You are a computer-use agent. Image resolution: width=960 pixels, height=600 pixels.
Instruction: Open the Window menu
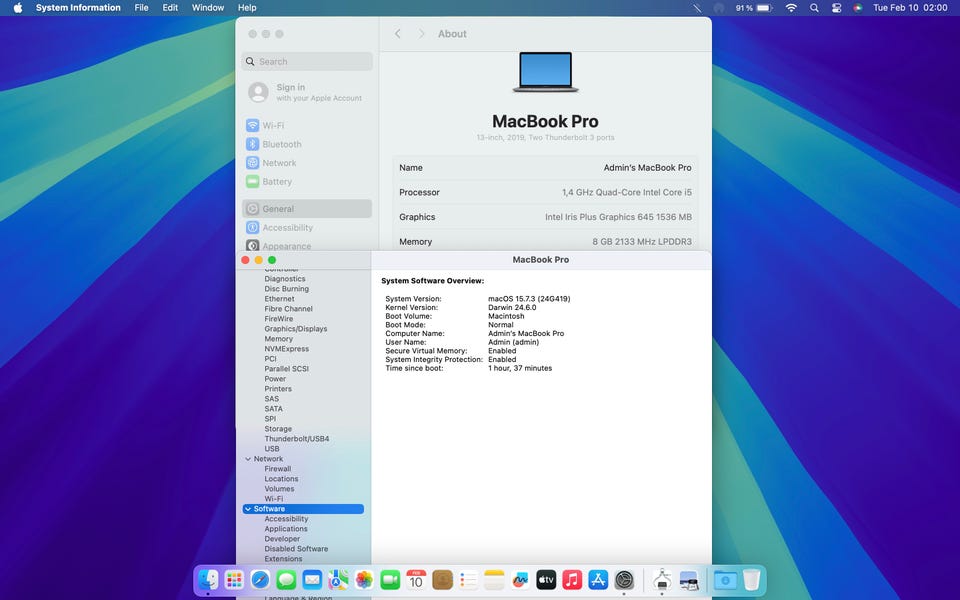(208, 8)
